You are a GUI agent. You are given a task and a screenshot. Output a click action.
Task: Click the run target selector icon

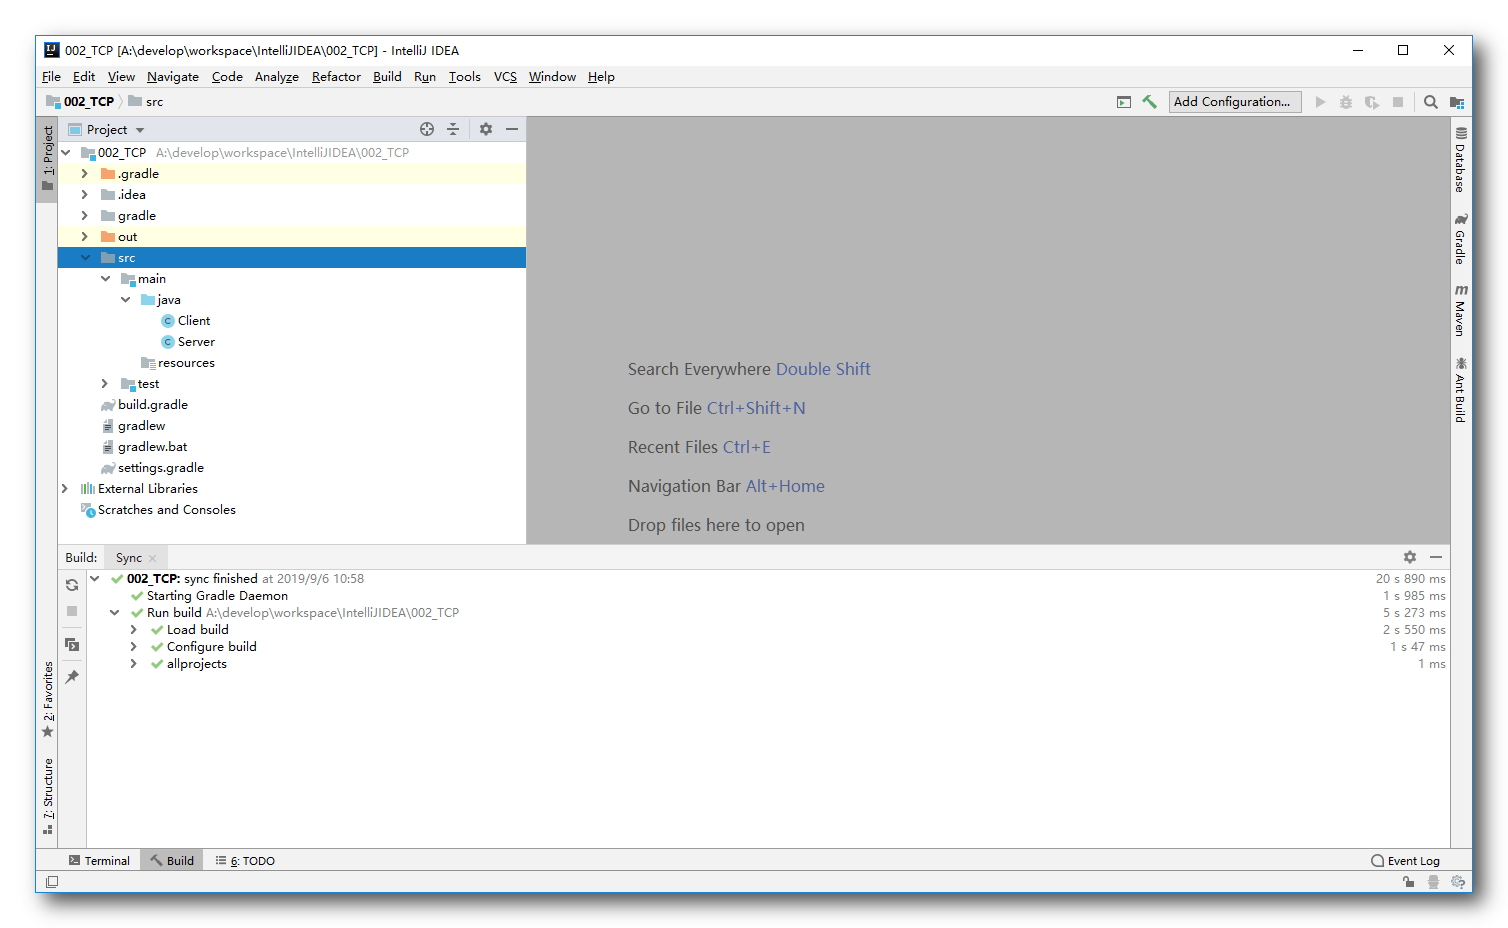(1124, 102)
